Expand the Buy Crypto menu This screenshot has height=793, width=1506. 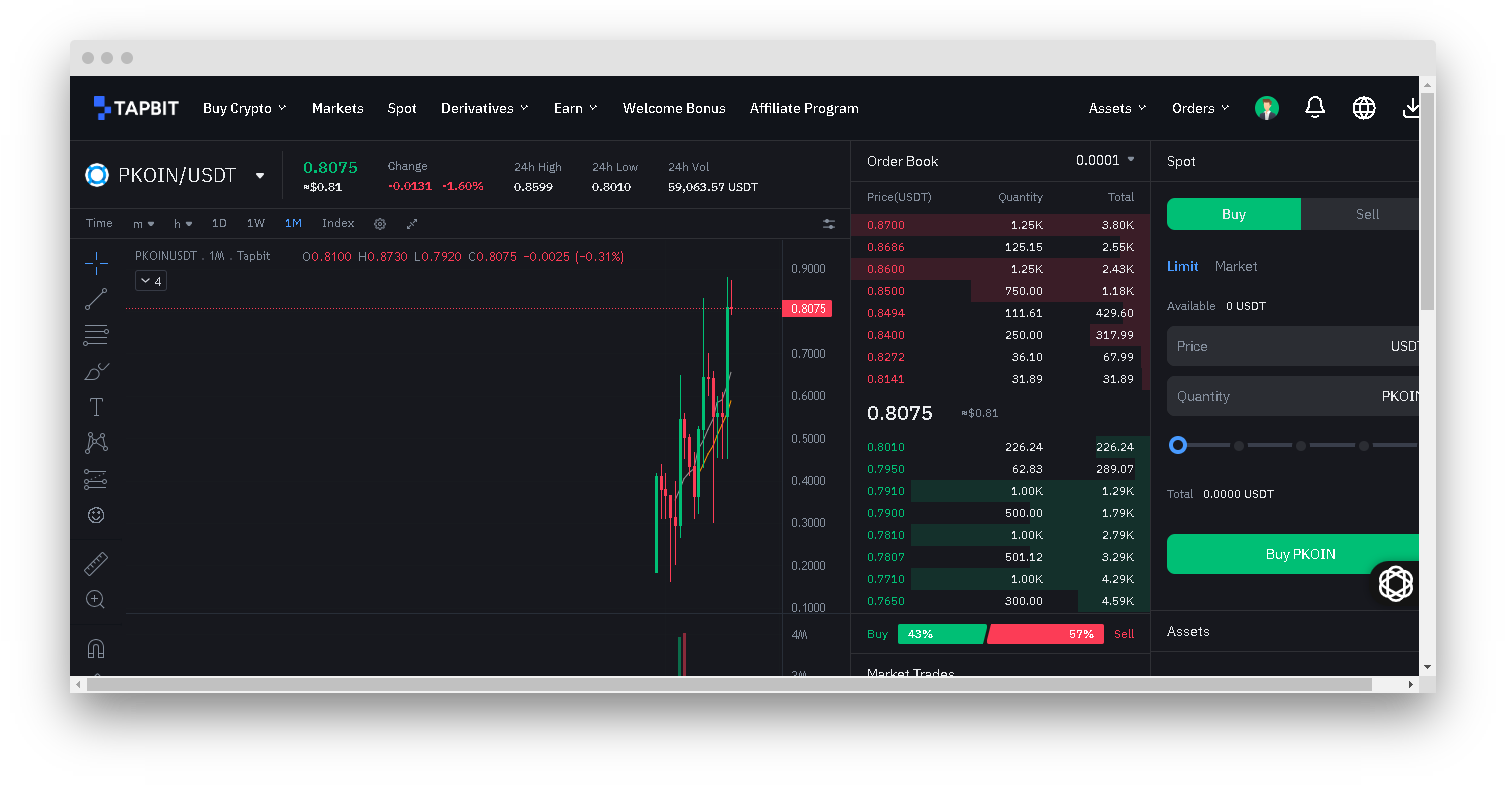pos(244,108)
